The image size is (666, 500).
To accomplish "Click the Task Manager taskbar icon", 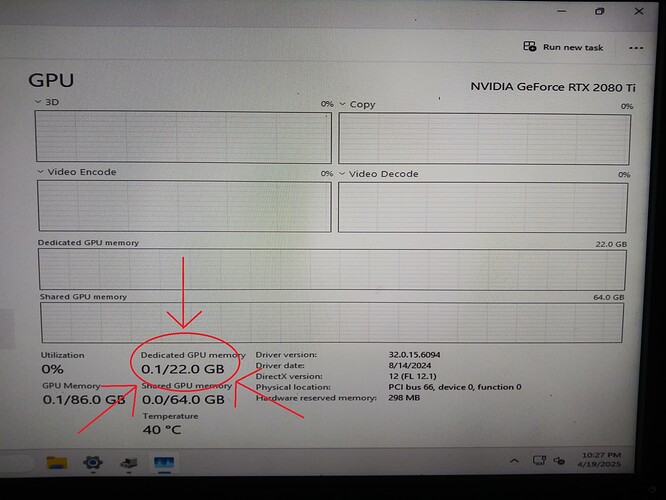I will tap(164, 463).
